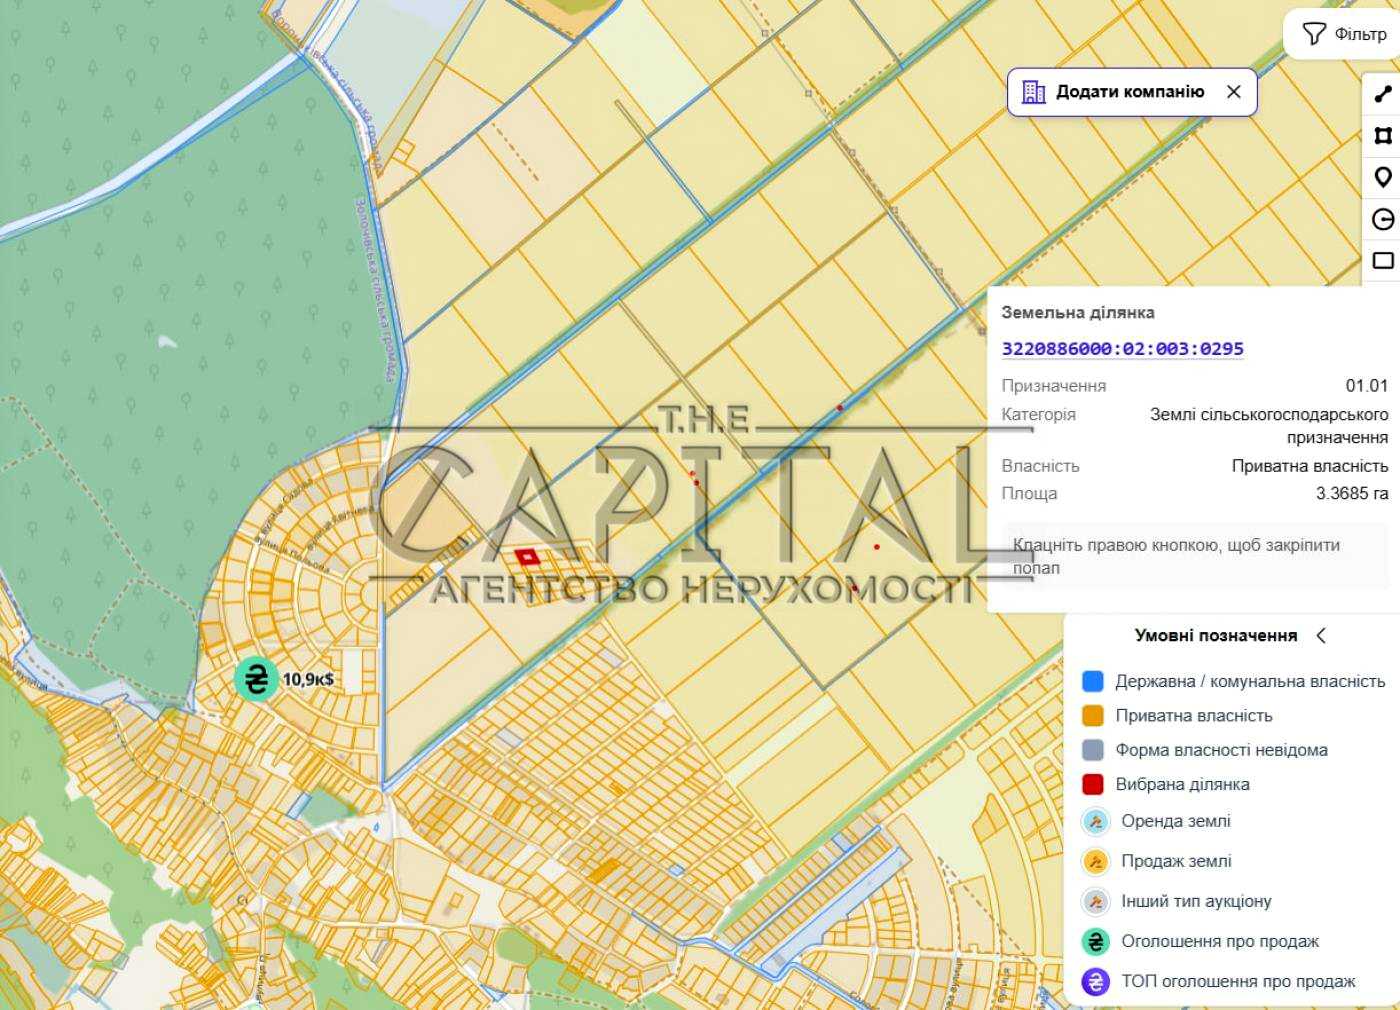Viewport: 1400px width, 1010px height.
Task: Click the building icon beside Додати компанію
Action: tap(1033, 92)
